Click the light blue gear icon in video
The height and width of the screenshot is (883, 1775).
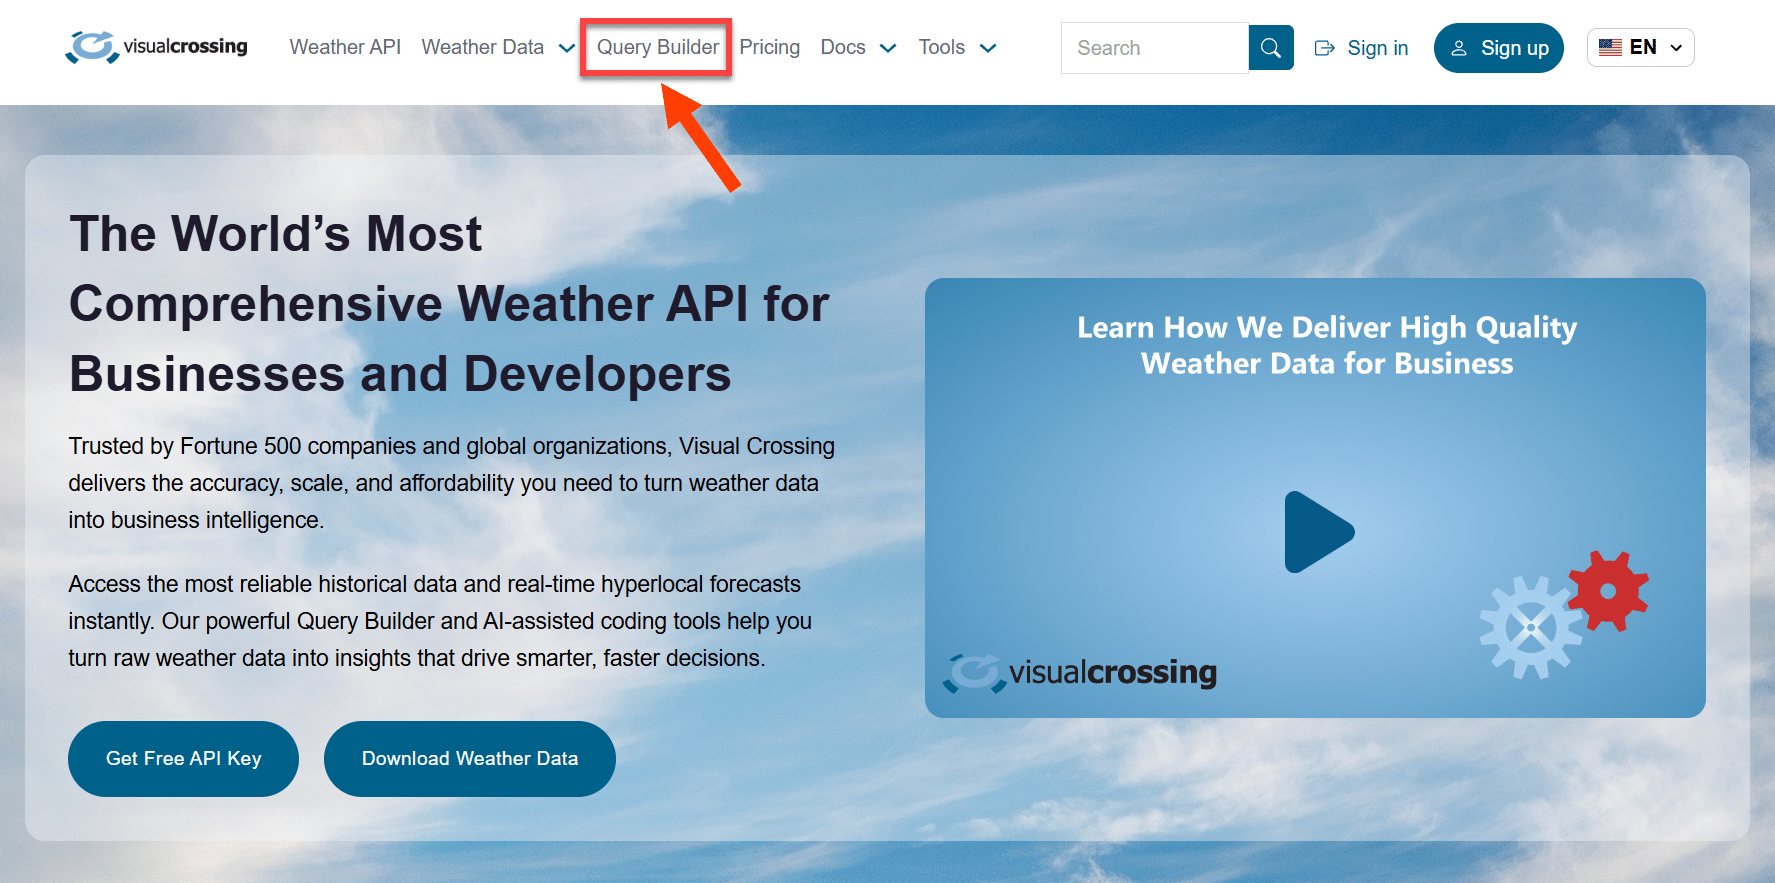click(1530, 628)
